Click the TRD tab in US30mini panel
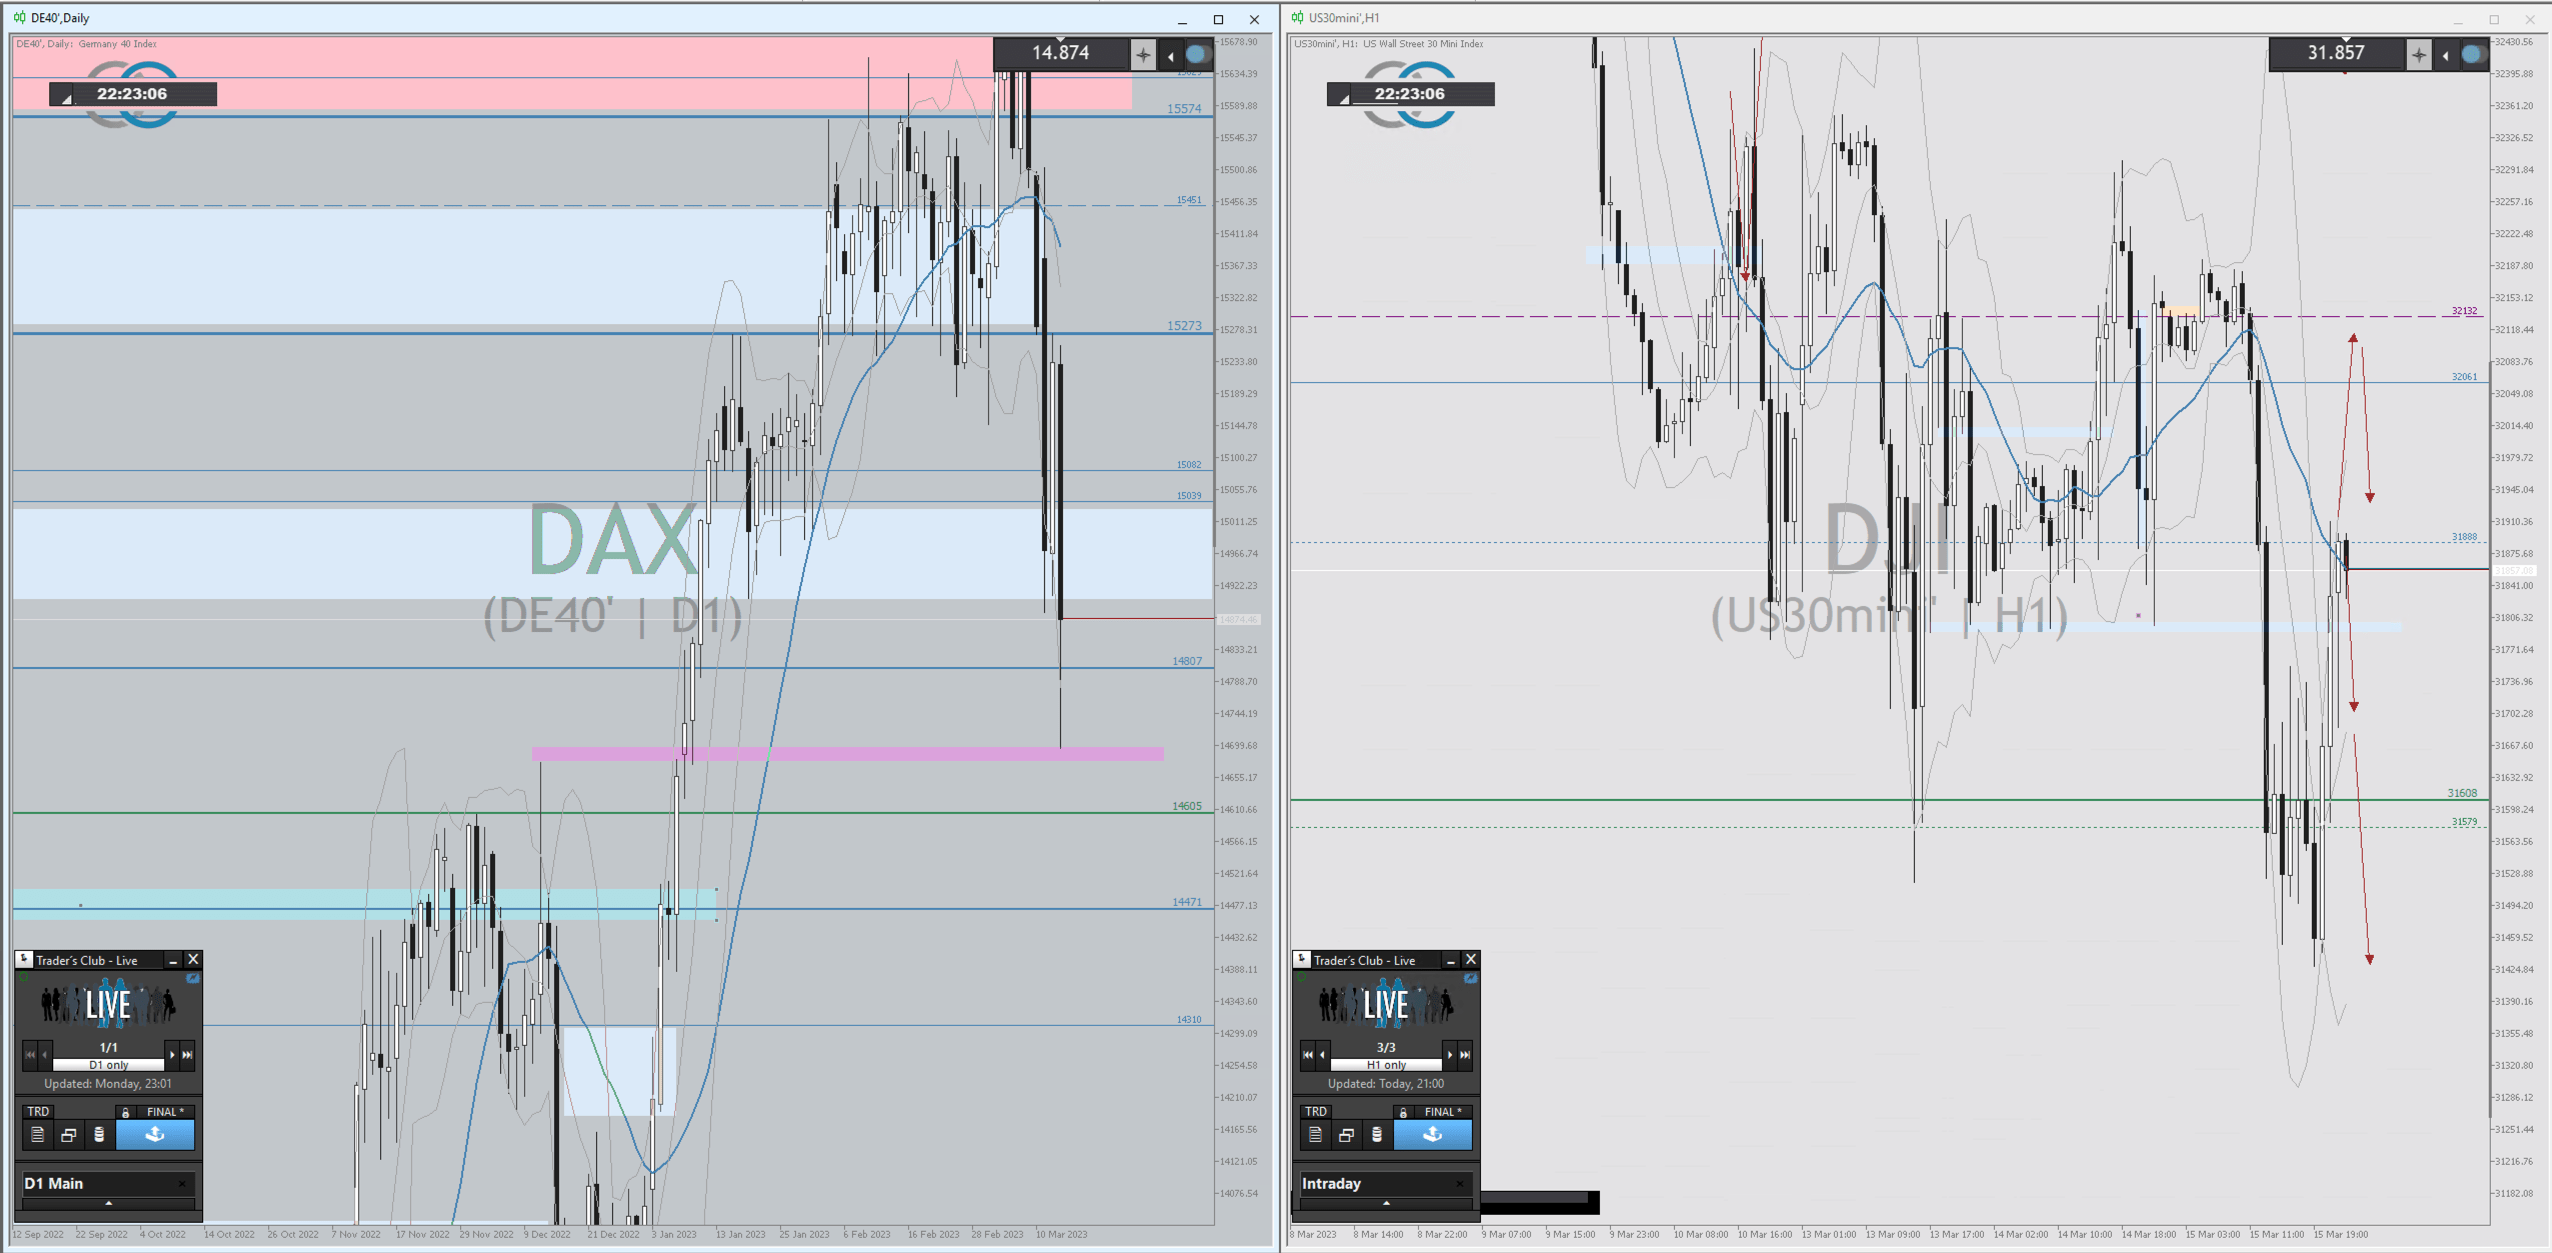 1316,1111
